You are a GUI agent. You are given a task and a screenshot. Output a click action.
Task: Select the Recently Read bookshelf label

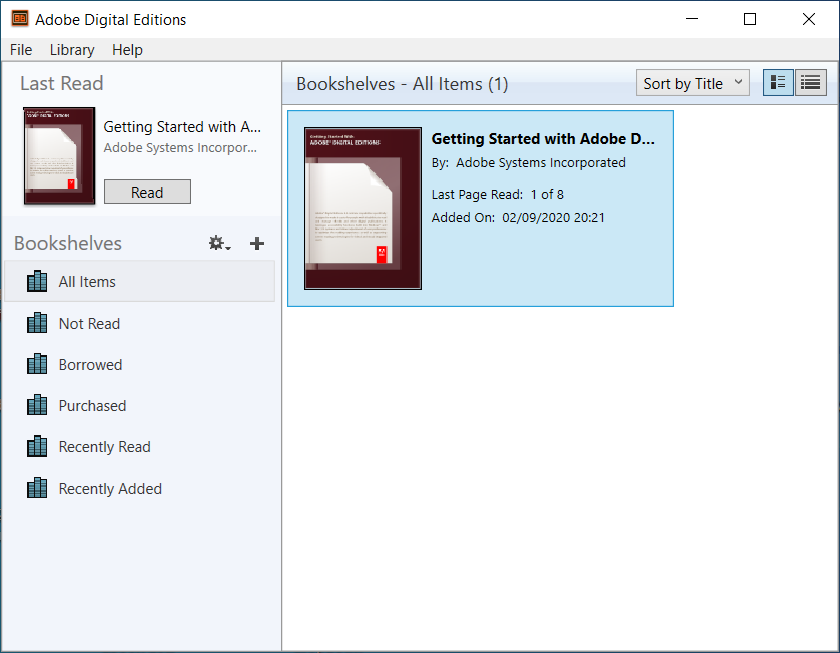(104, 447)
